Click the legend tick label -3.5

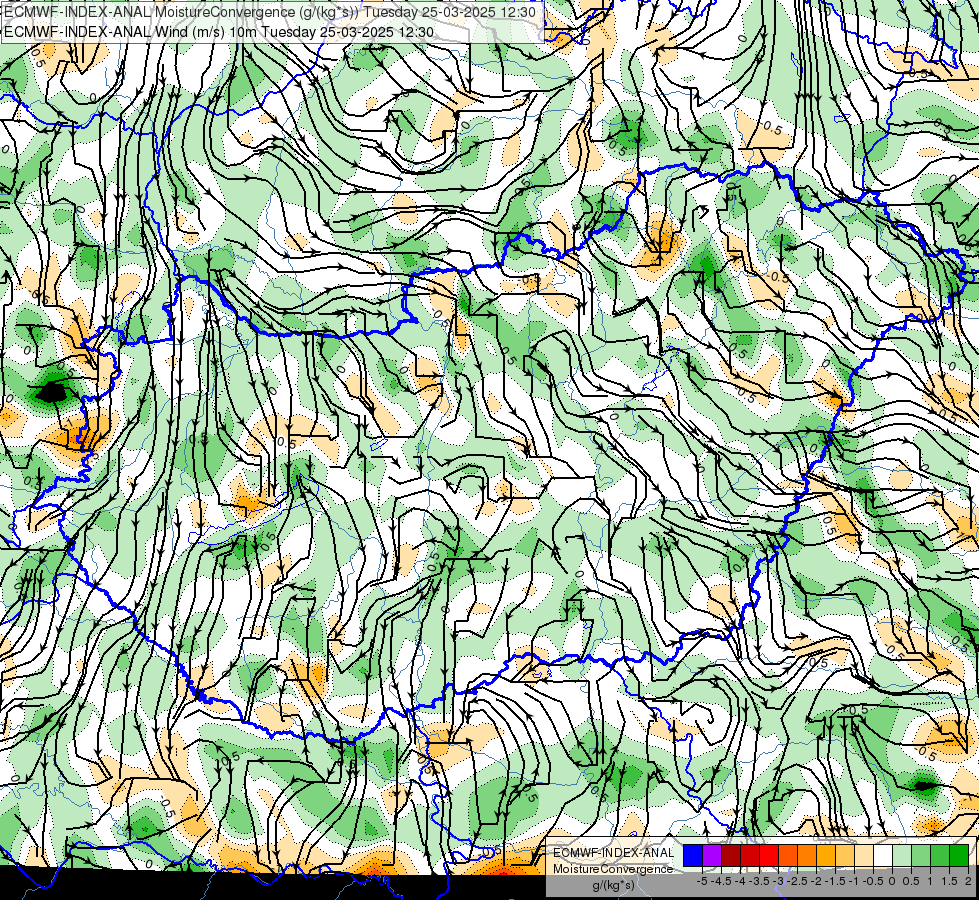760,881
